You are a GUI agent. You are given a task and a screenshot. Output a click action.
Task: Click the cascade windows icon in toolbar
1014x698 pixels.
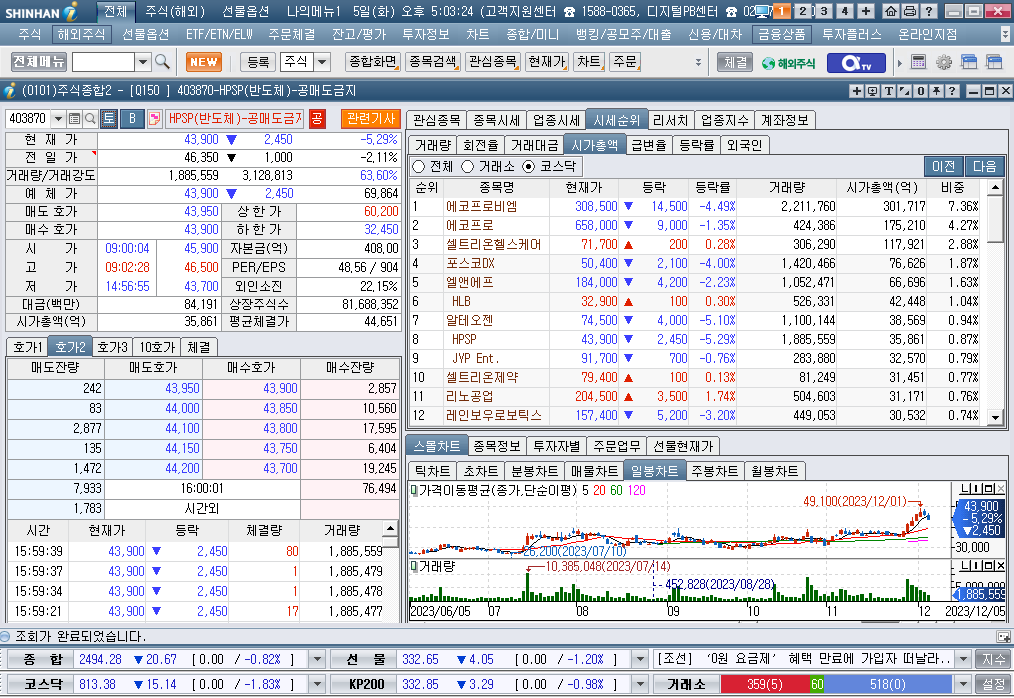point(969,62)
